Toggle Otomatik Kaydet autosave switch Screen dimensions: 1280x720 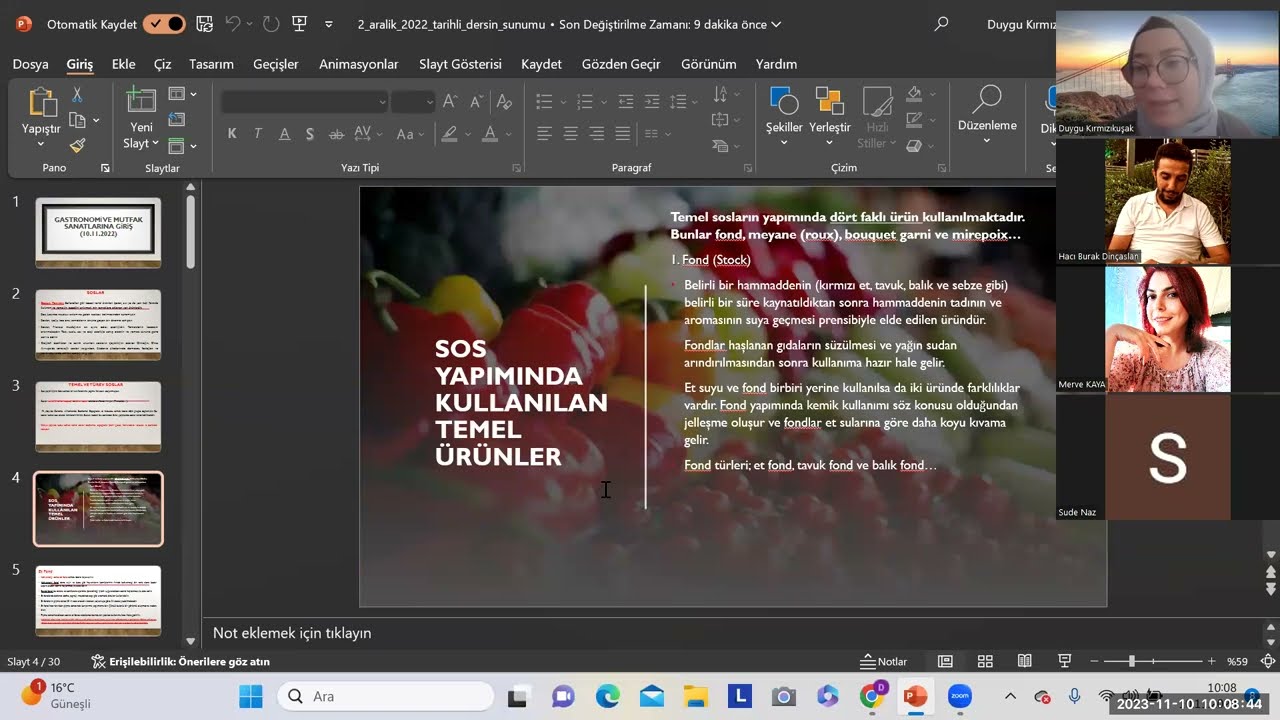coord(164,24)
